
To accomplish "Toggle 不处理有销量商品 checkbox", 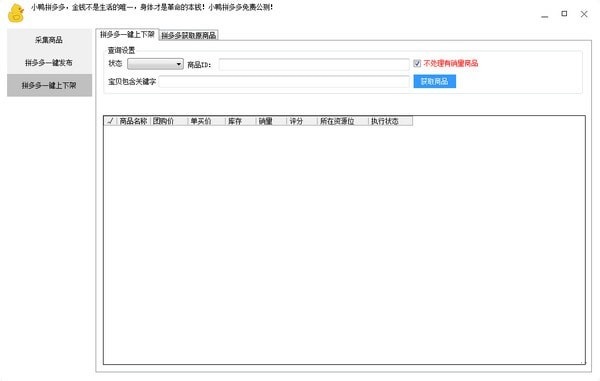I will pyautogui.click(x=417, y=64).
